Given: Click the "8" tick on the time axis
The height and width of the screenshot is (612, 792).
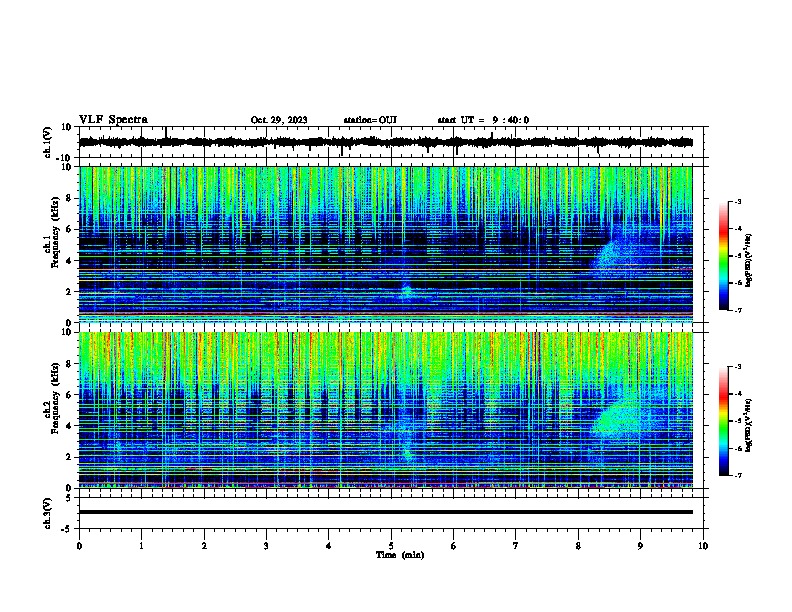Looking at the screenshot, I should coord(578,546).
